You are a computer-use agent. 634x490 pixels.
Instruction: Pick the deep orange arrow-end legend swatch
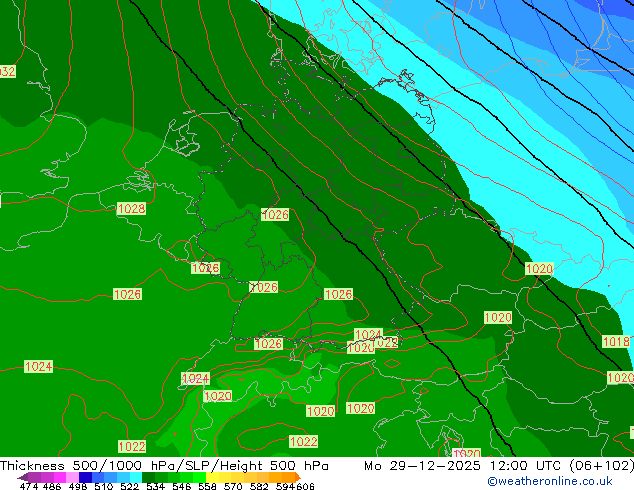coord(298,477)
